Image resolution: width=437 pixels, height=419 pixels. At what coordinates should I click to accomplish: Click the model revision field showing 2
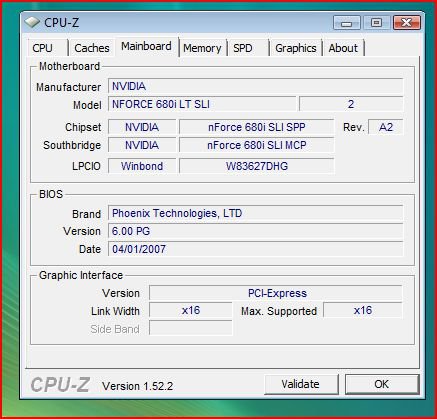click(x=351, y=104)
